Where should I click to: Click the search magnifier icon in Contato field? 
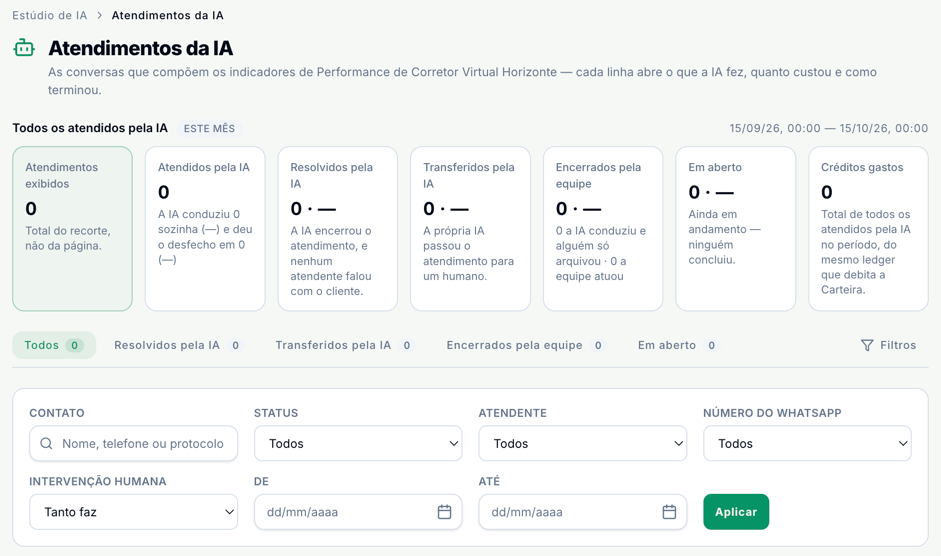click(x=46, y=444)
